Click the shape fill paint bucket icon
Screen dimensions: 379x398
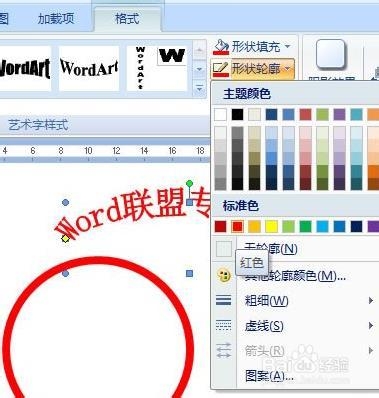coord(221,47)
